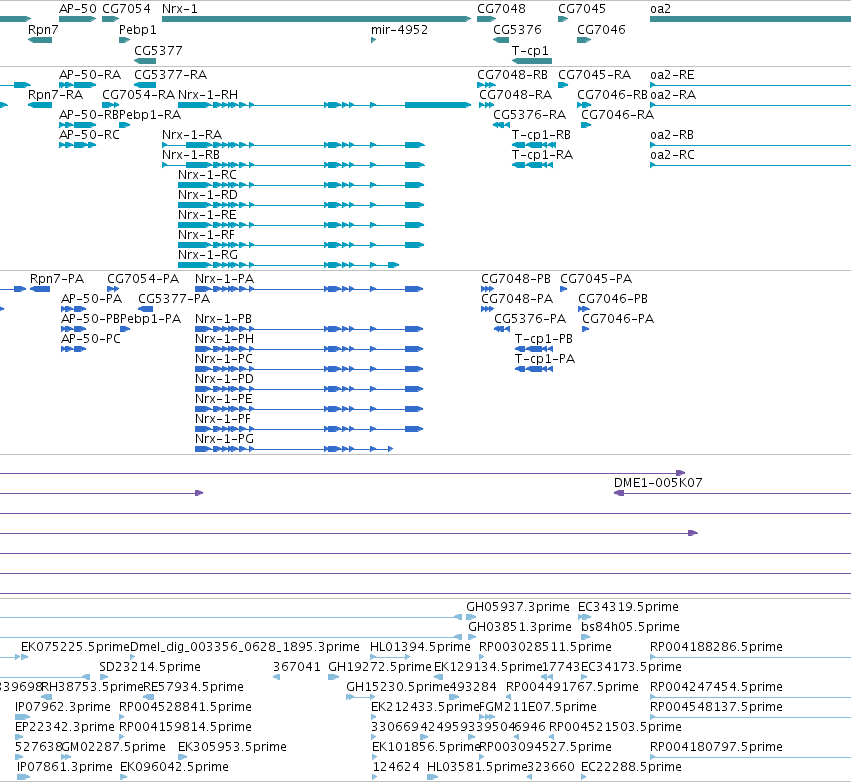Select the Nrx-1 gene feature bar
This screenshot has width=851, height=782.
pos(316,19)
